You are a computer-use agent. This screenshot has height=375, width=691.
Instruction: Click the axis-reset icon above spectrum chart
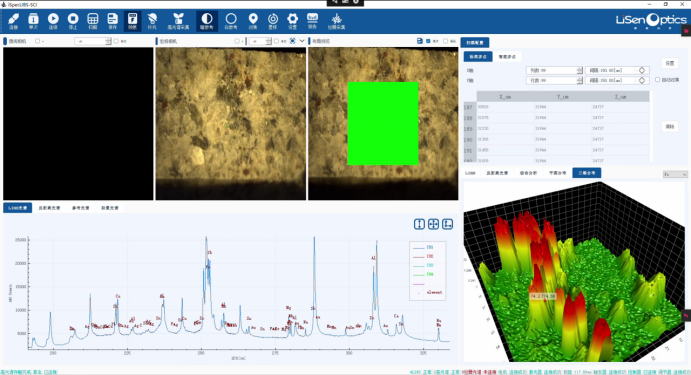coord(447,224)
